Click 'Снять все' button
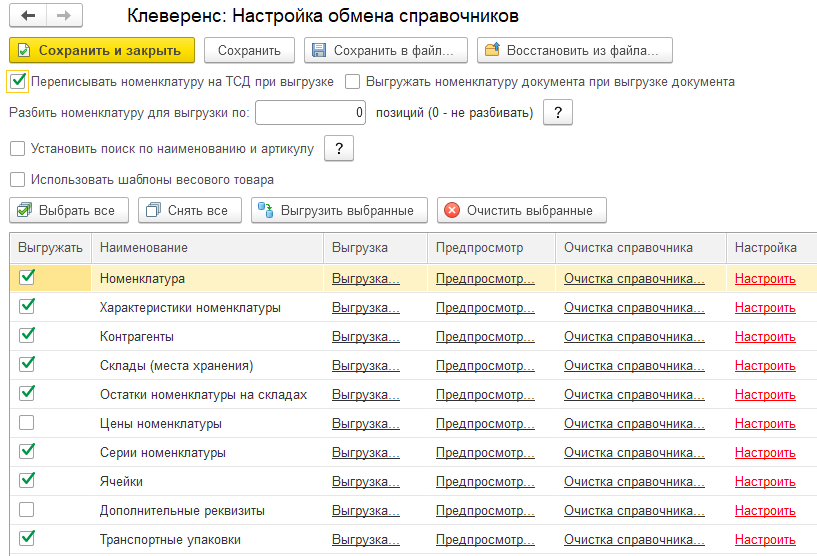The image size is (817, 556). click(190, 211)
